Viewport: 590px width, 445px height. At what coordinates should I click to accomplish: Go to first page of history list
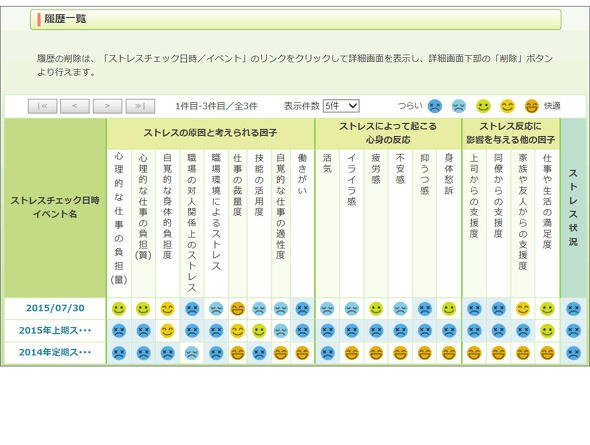[43, 106]
